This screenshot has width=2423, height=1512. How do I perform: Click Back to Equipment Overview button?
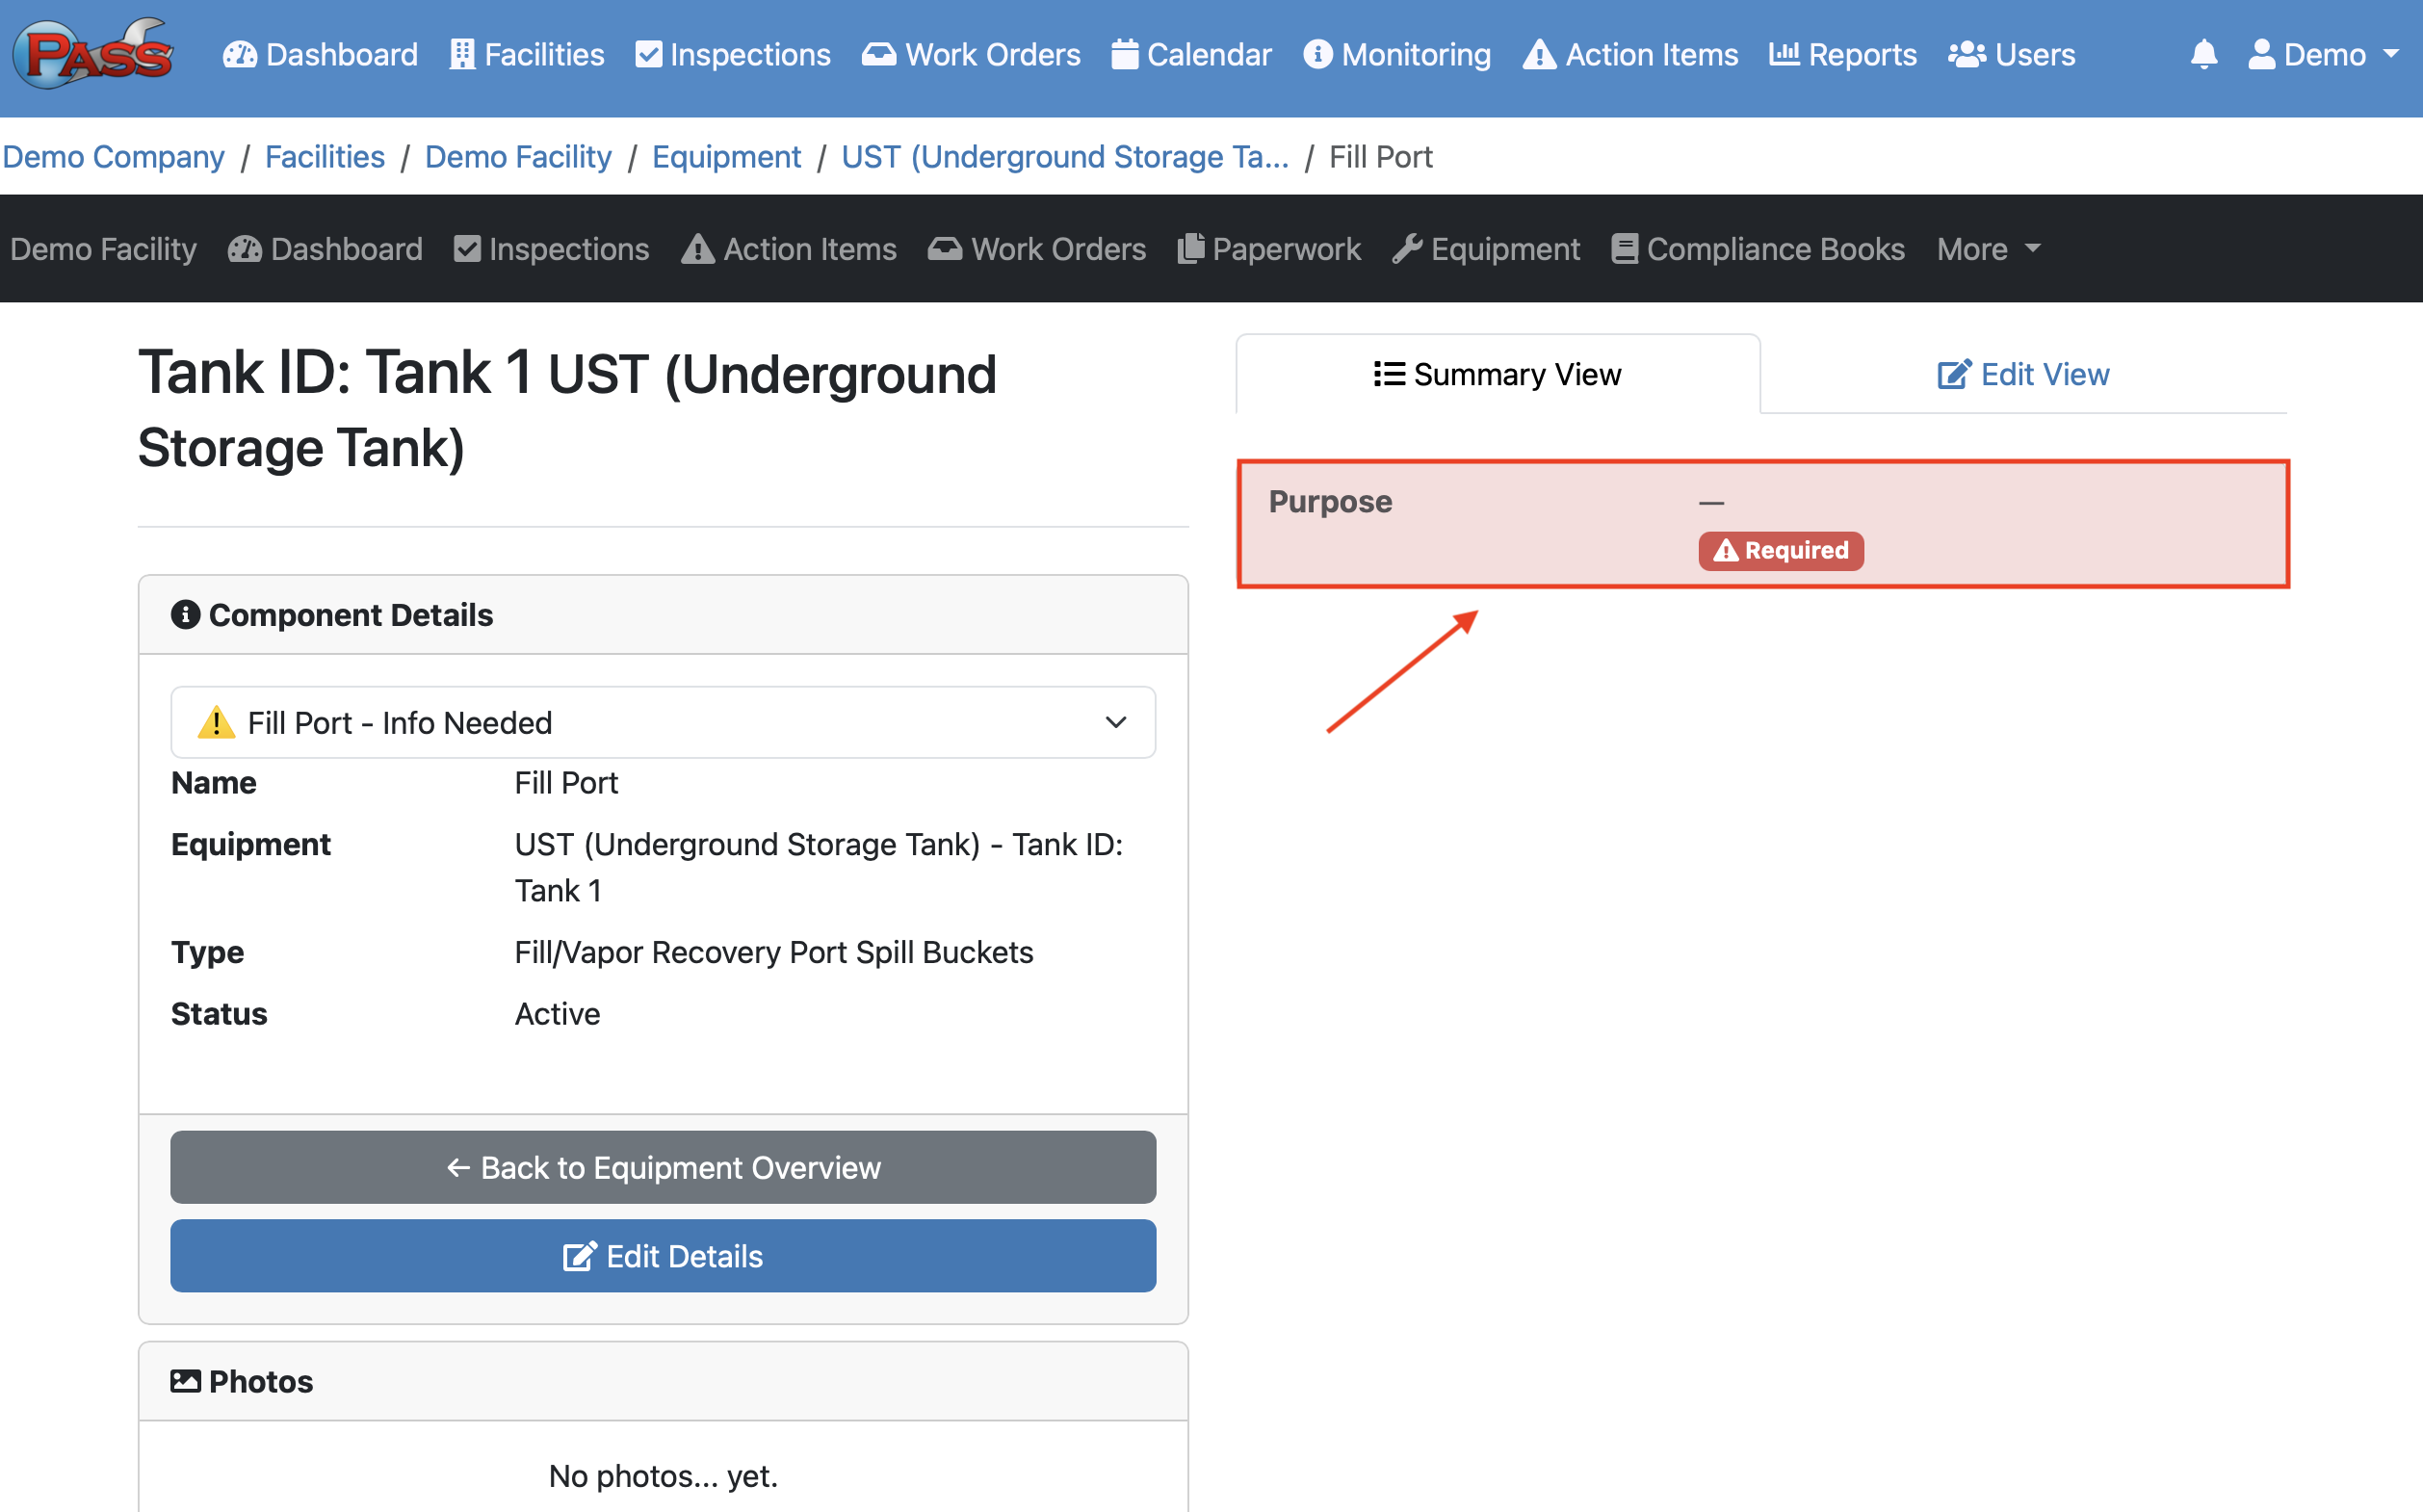tap(663, 1167)
